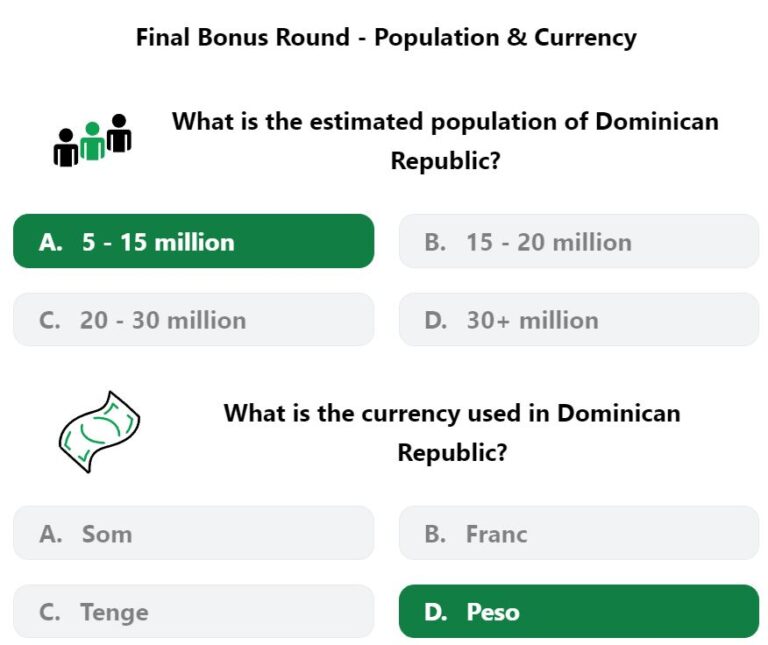Click the three-people population icon
This screenshot has width=768, height=645.
tap(92, 141)
